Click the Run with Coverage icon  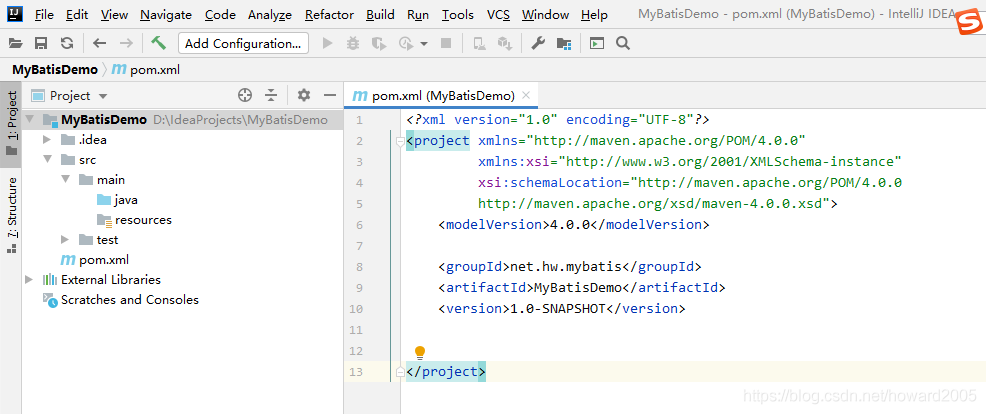click(x=379, y=43)
